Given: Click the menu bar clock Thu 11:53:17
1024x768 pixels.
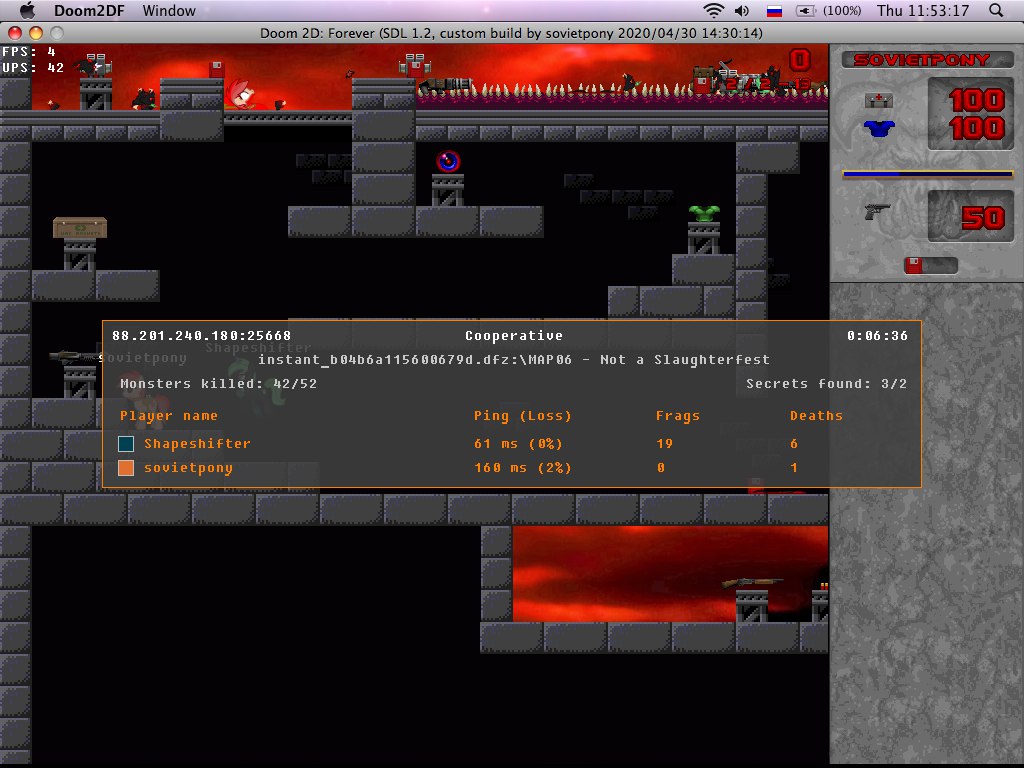Looking at the screenshot, I should pyautogui.click(x=923, y=10).
